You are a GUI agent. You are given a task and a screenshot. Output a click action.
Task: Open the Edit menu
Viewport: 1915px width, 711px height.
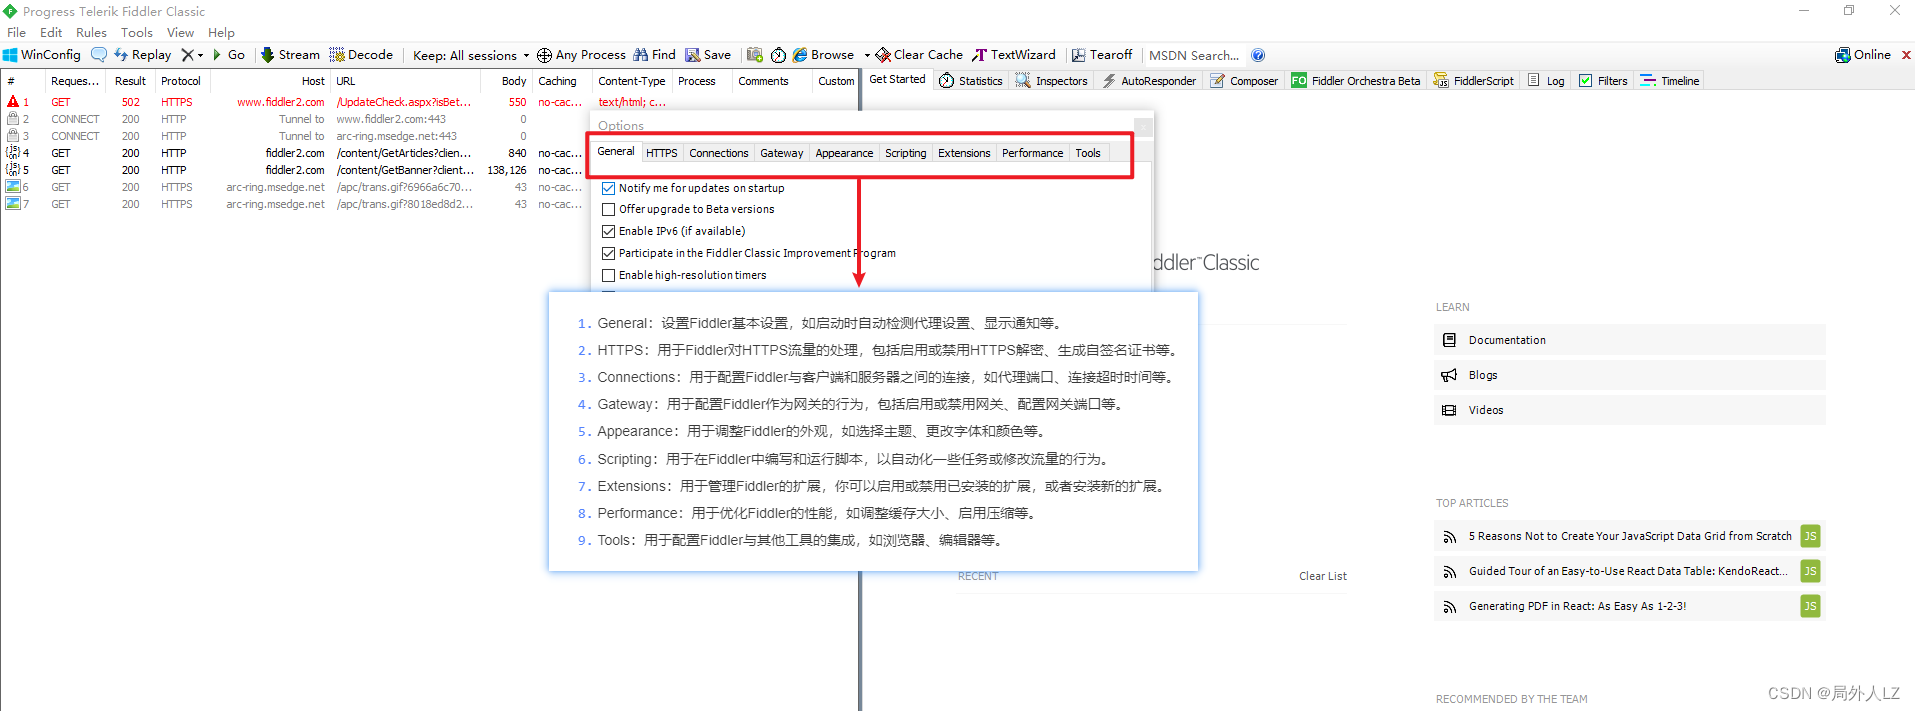coord(51,33)
